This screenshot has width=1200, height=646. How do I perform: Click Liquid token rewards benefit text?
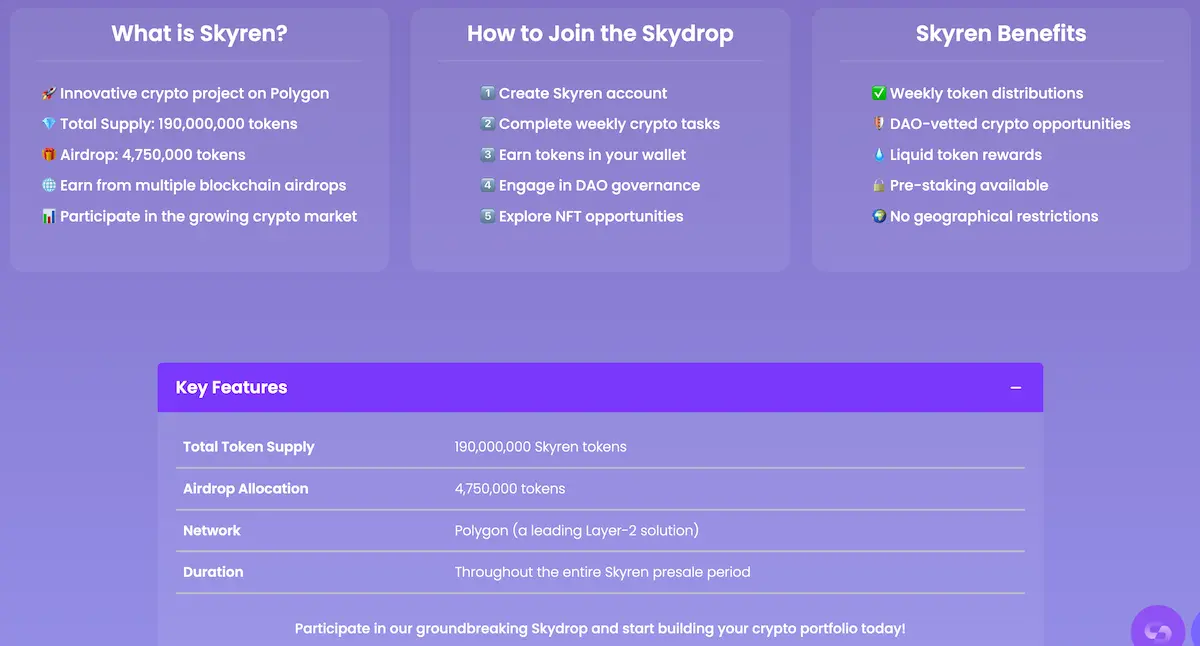point(966,155)
